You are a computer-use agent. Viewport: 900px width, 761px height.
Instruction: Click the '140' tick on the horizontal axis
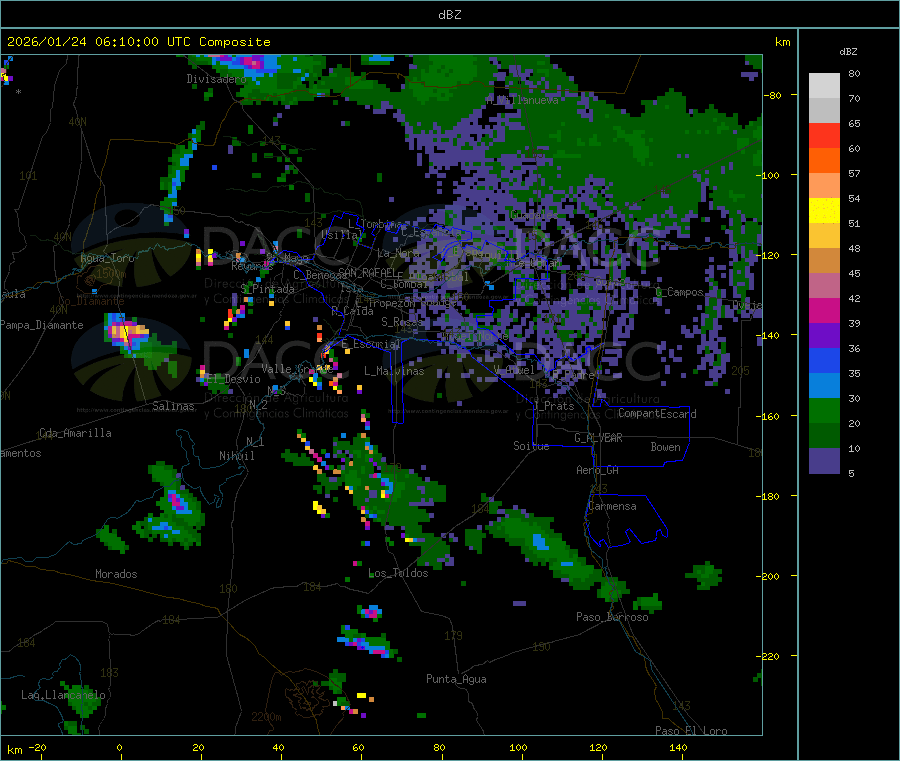pos(678,747)
